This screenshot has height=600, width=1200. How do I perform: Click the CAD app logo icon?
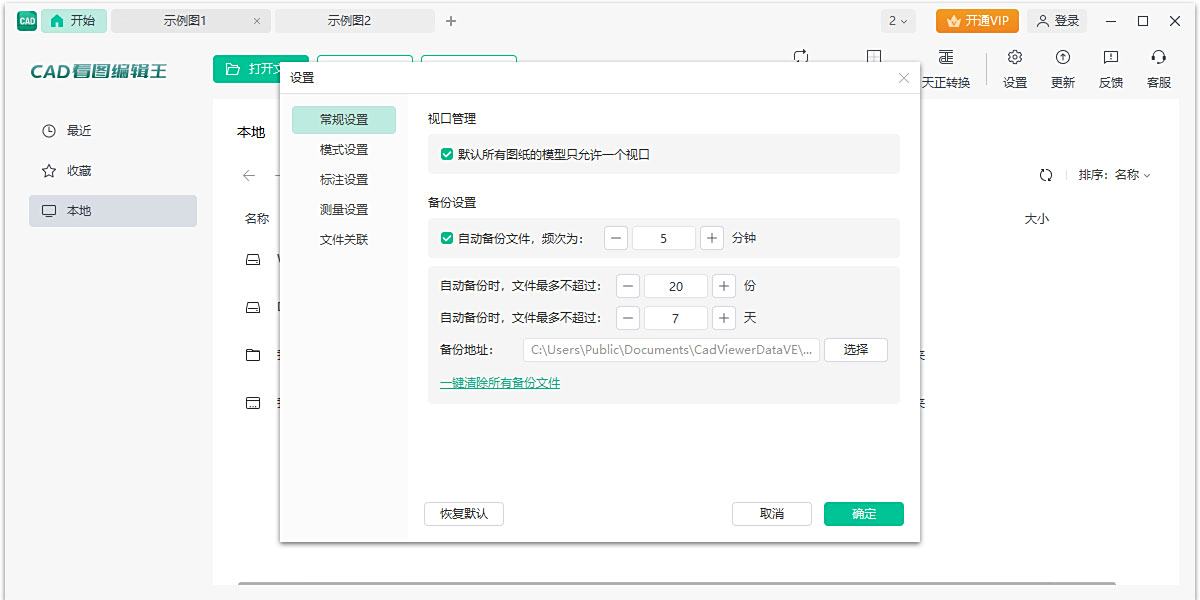(x=27, y=20)
